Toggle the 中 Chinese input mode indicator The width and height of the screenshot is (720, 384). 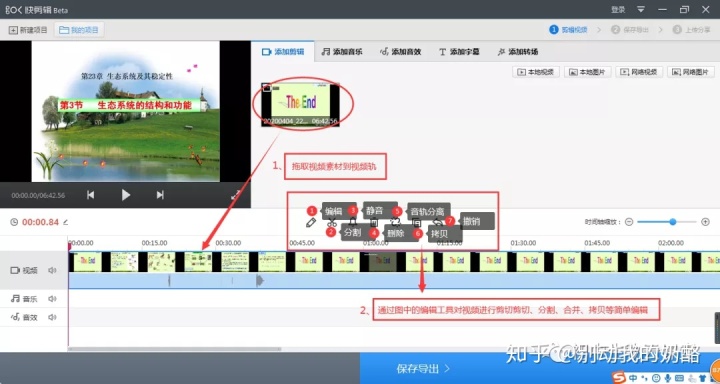tap(633, 378)
